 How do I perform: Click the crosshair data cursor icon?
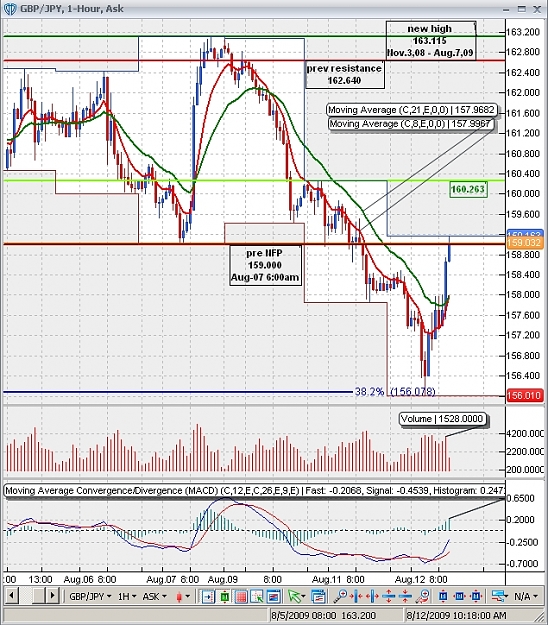pyautogui.click(x=257, y=597)
